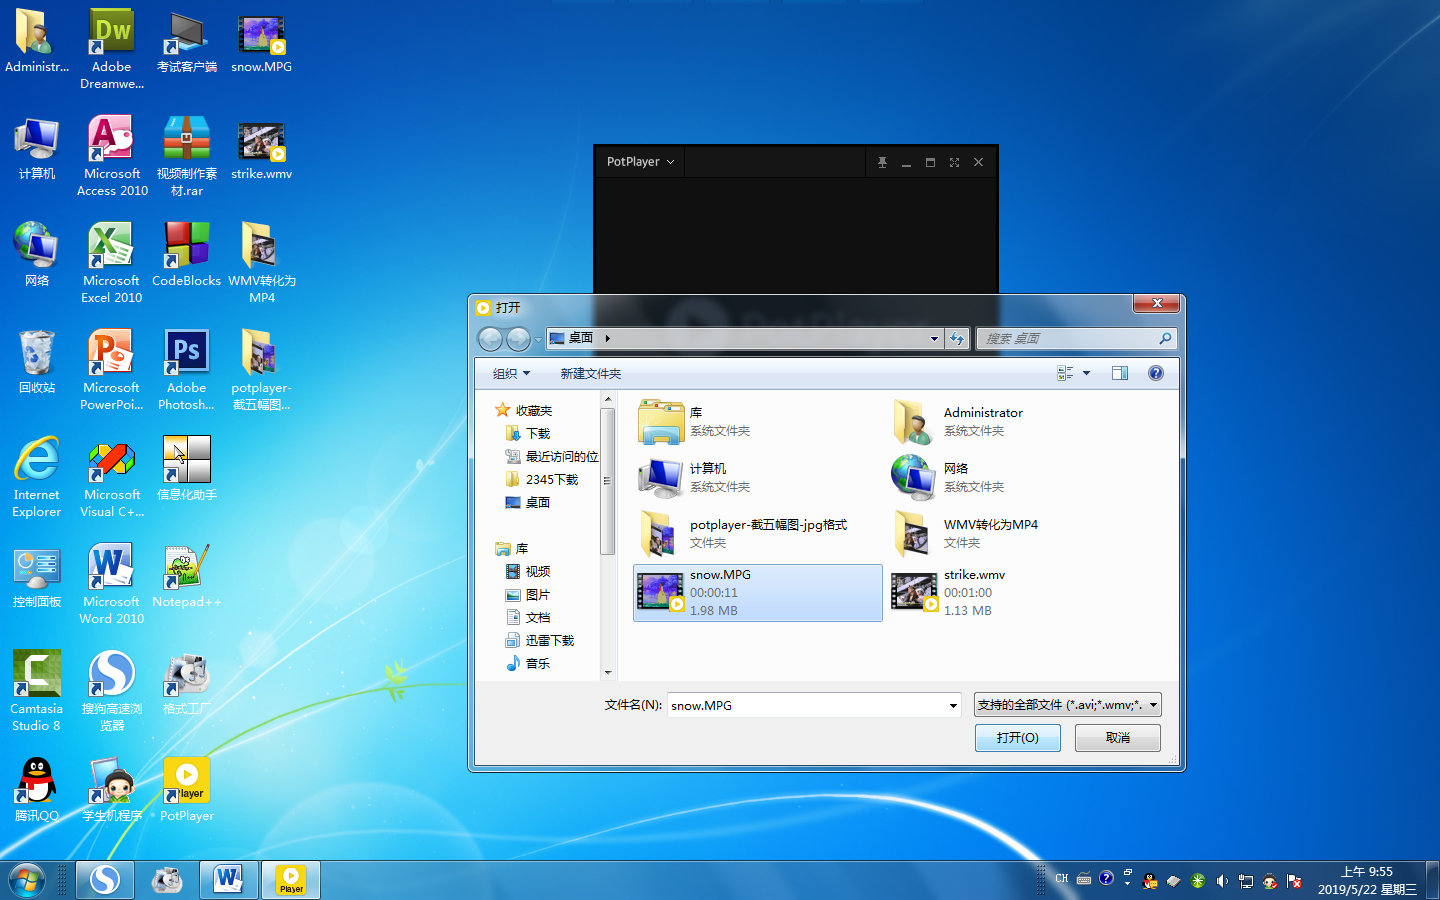Viewport: 1440px width, 900px height.
Task: Open the potplayer-截五幅图-jpg格式 folder in dialog
Action: pos(758,533)
